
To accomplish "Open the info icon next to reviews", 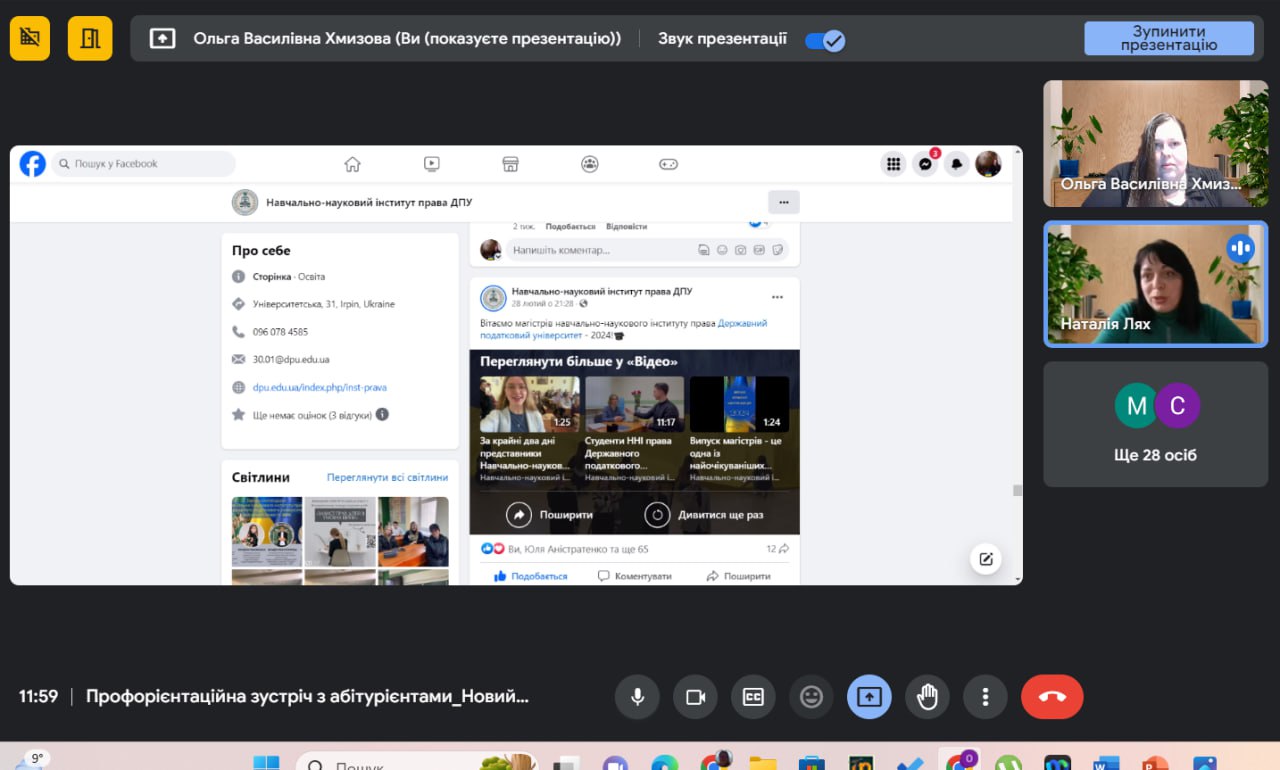I will click(382, 414).
